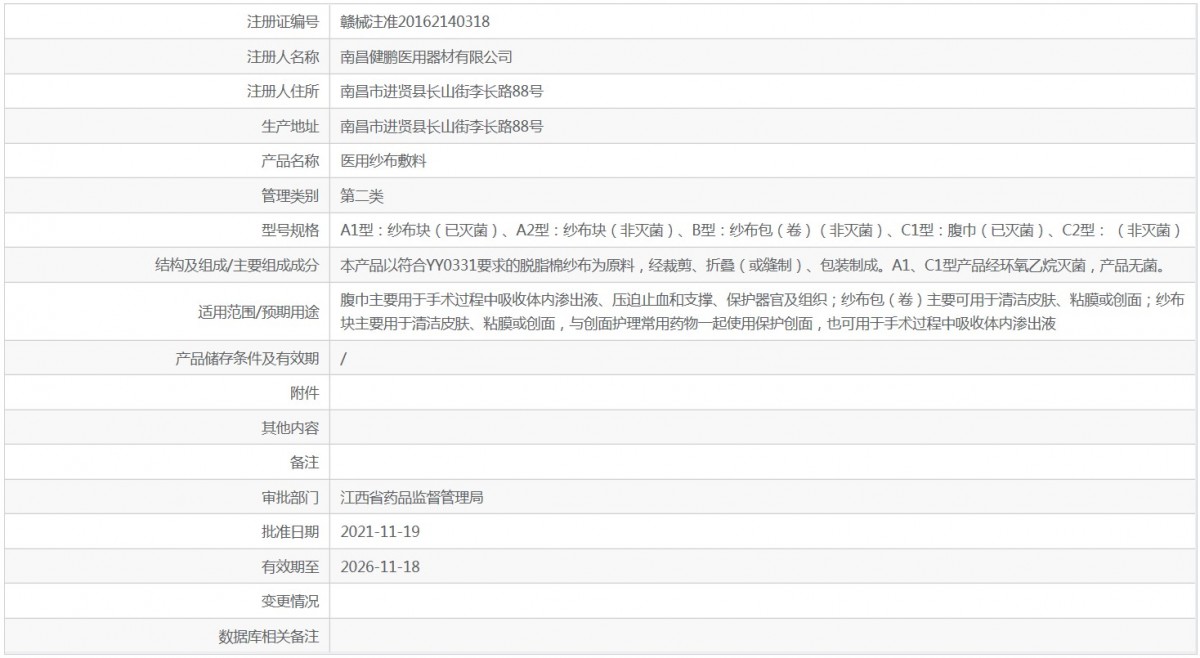This screenshot has height=658, width=1200.
Task: Select approval date 2021-11-19
Action: point(381,531)
